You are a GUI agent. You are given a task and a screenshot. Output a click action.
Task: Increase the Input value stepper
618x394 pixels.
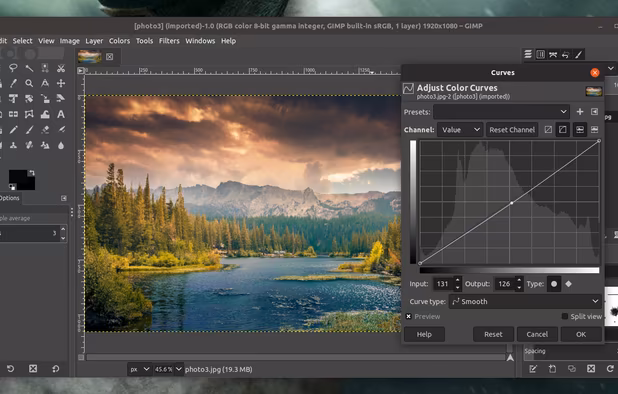coord(458,280)
